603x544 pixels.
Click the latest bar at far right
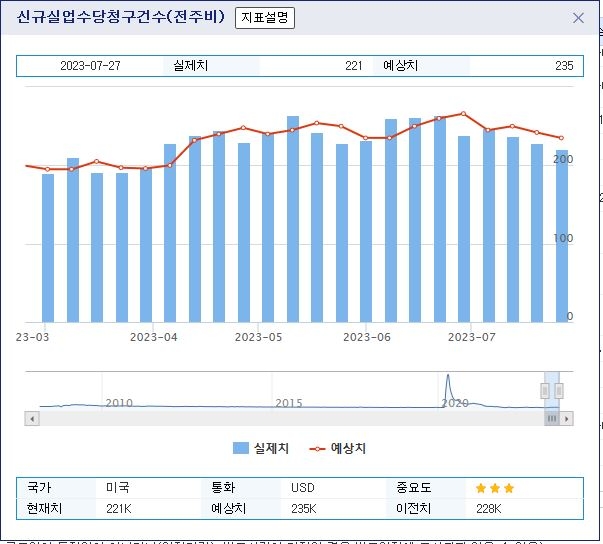point(561,236)
